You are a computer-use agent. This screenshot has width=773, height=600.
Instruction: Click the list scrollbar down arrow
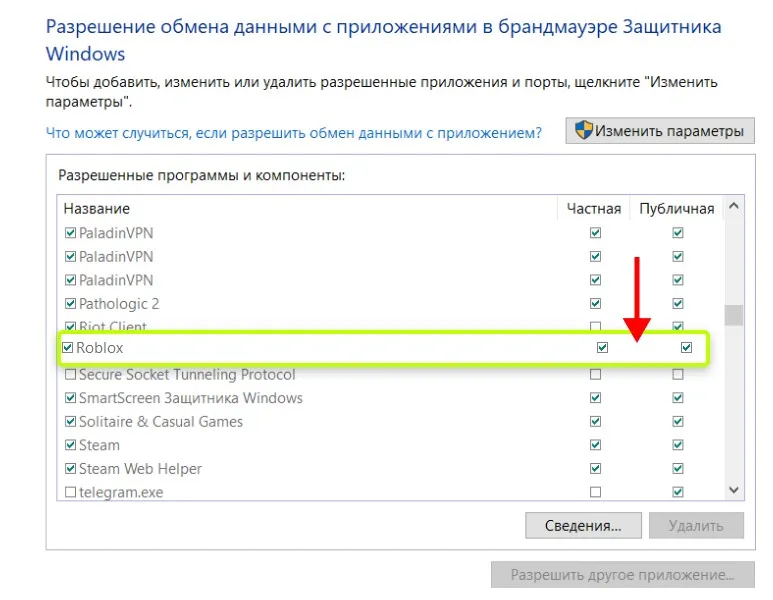point(734,490)
